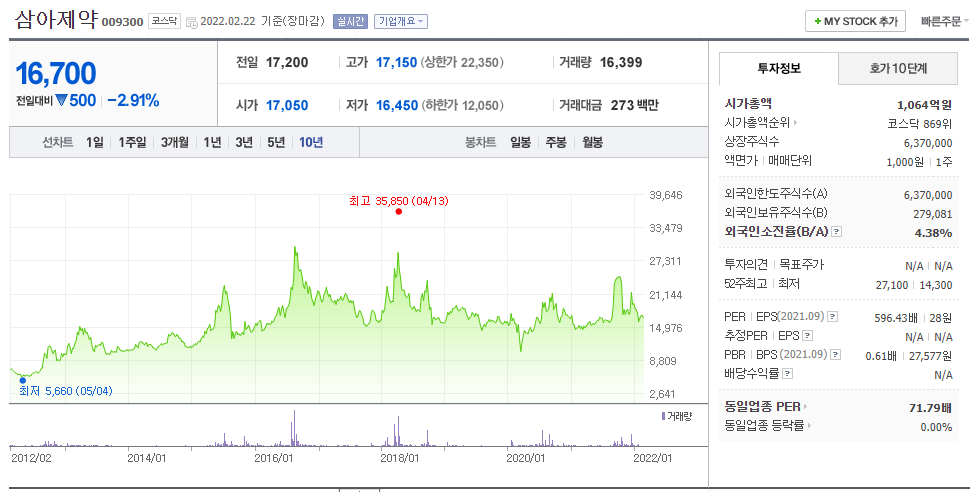Viewport: 975px width, 492px height.
Task: Click the PER value 596.43배
Action: click(896, 318)
